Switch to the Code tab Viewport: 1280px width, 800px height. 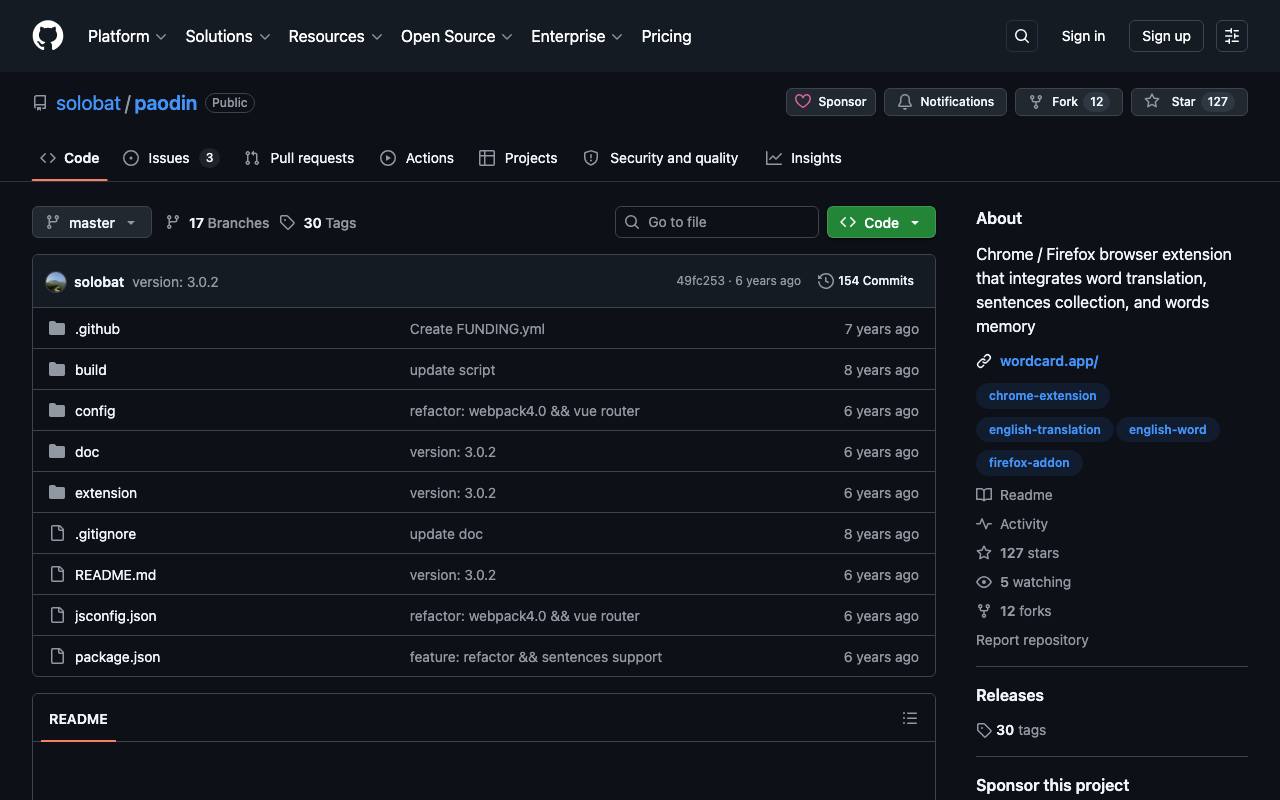(70, 158)
